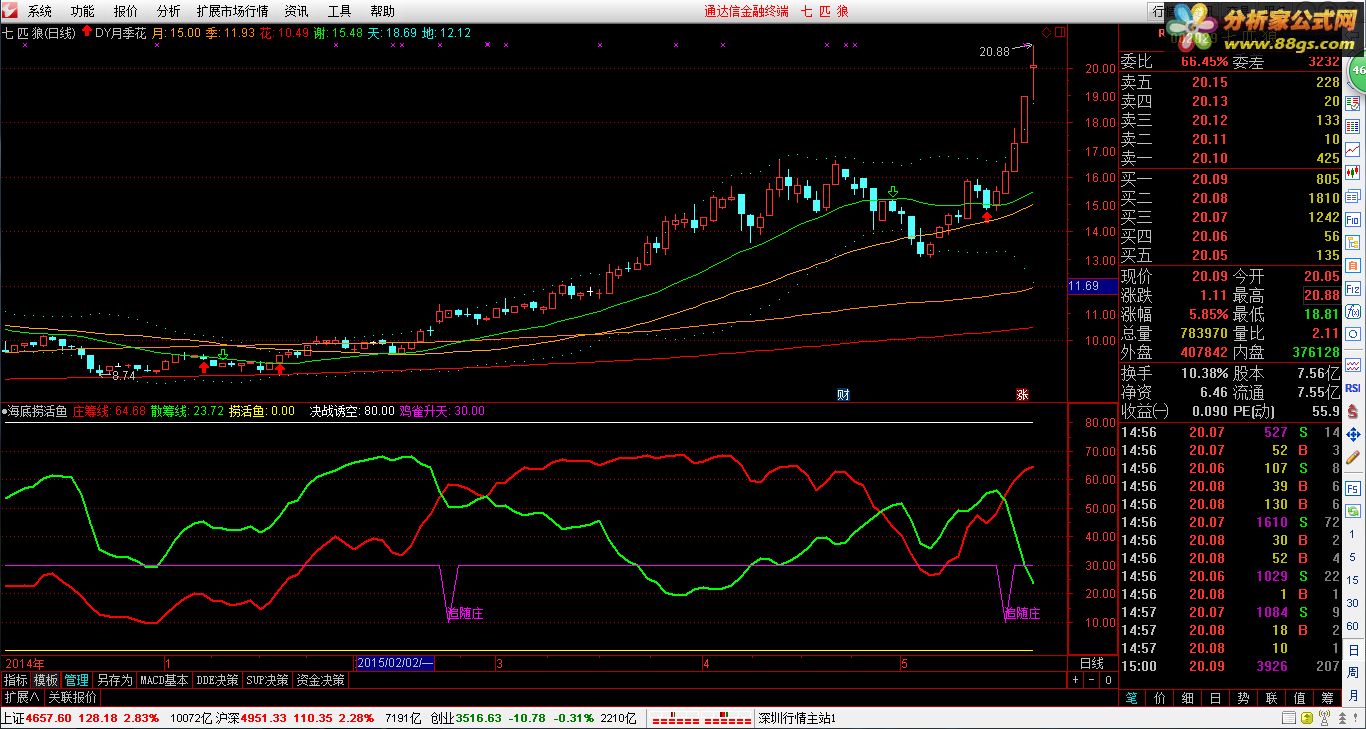1366x729 pixels.
Task: Click the wave oscillator icon above RSI
Action: 1353,365
